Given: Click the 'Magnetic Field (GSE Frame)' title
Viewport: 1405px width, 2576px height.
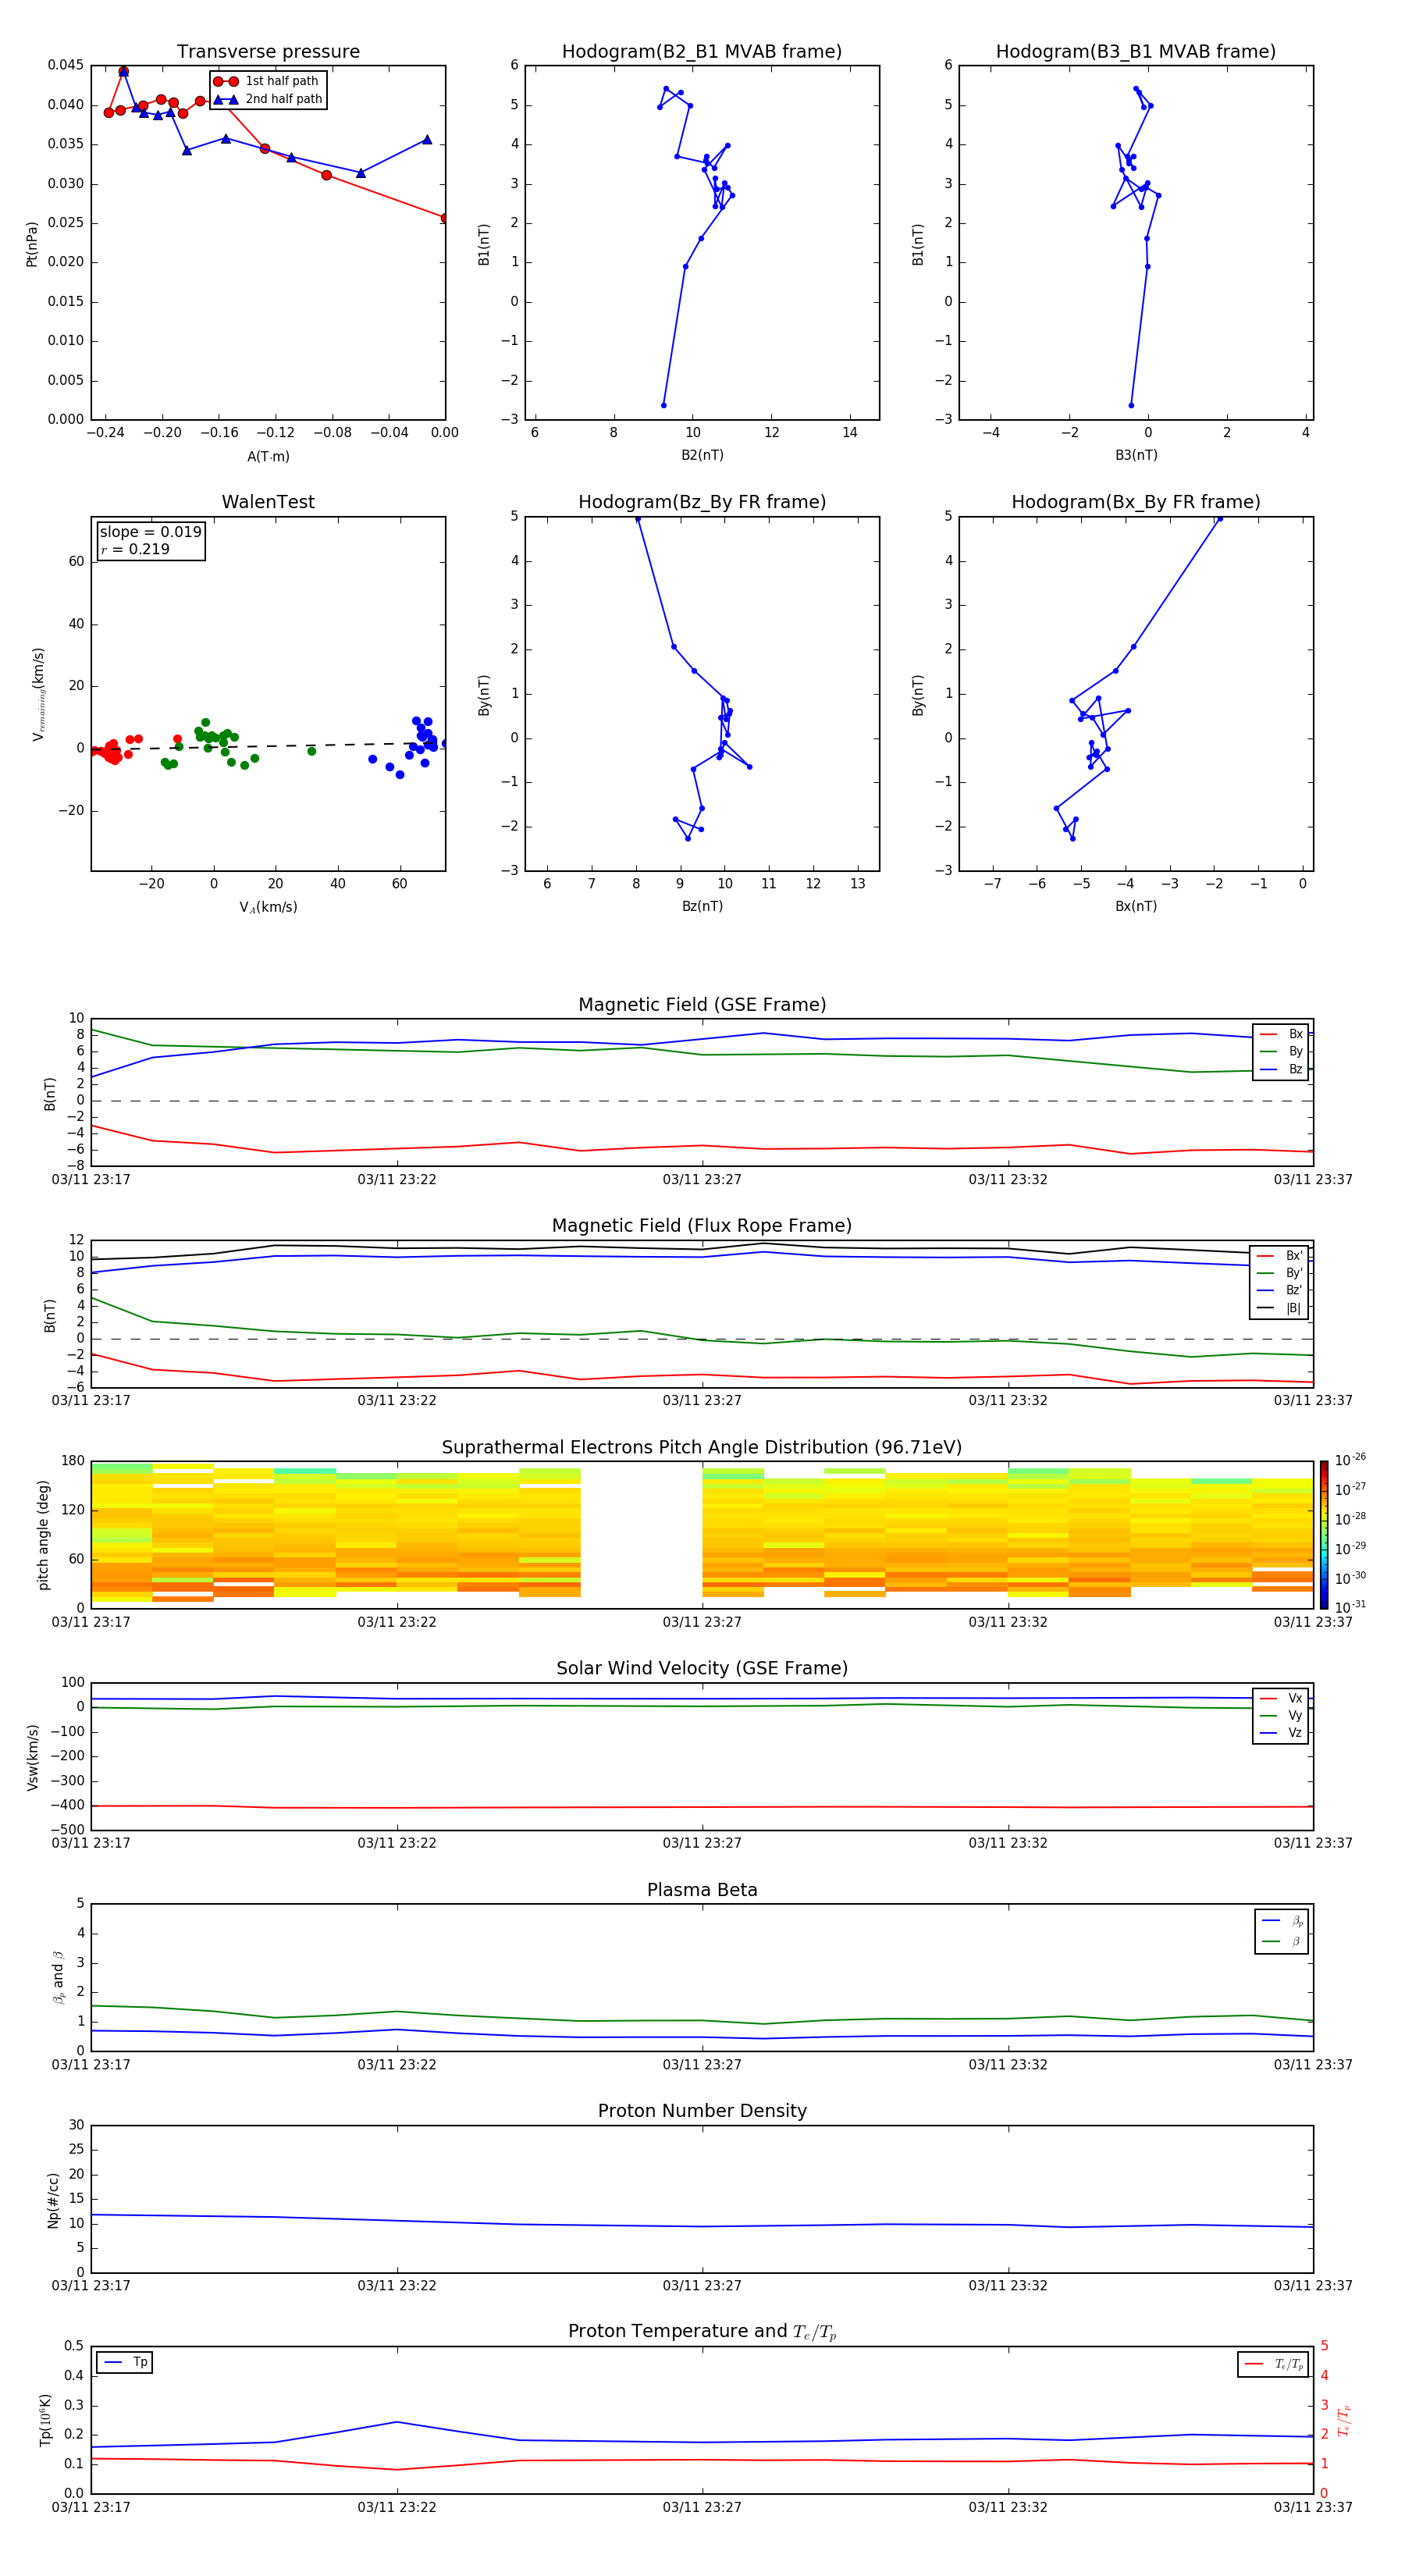Looking at the screenshot, I should (x=702, y=1004).
